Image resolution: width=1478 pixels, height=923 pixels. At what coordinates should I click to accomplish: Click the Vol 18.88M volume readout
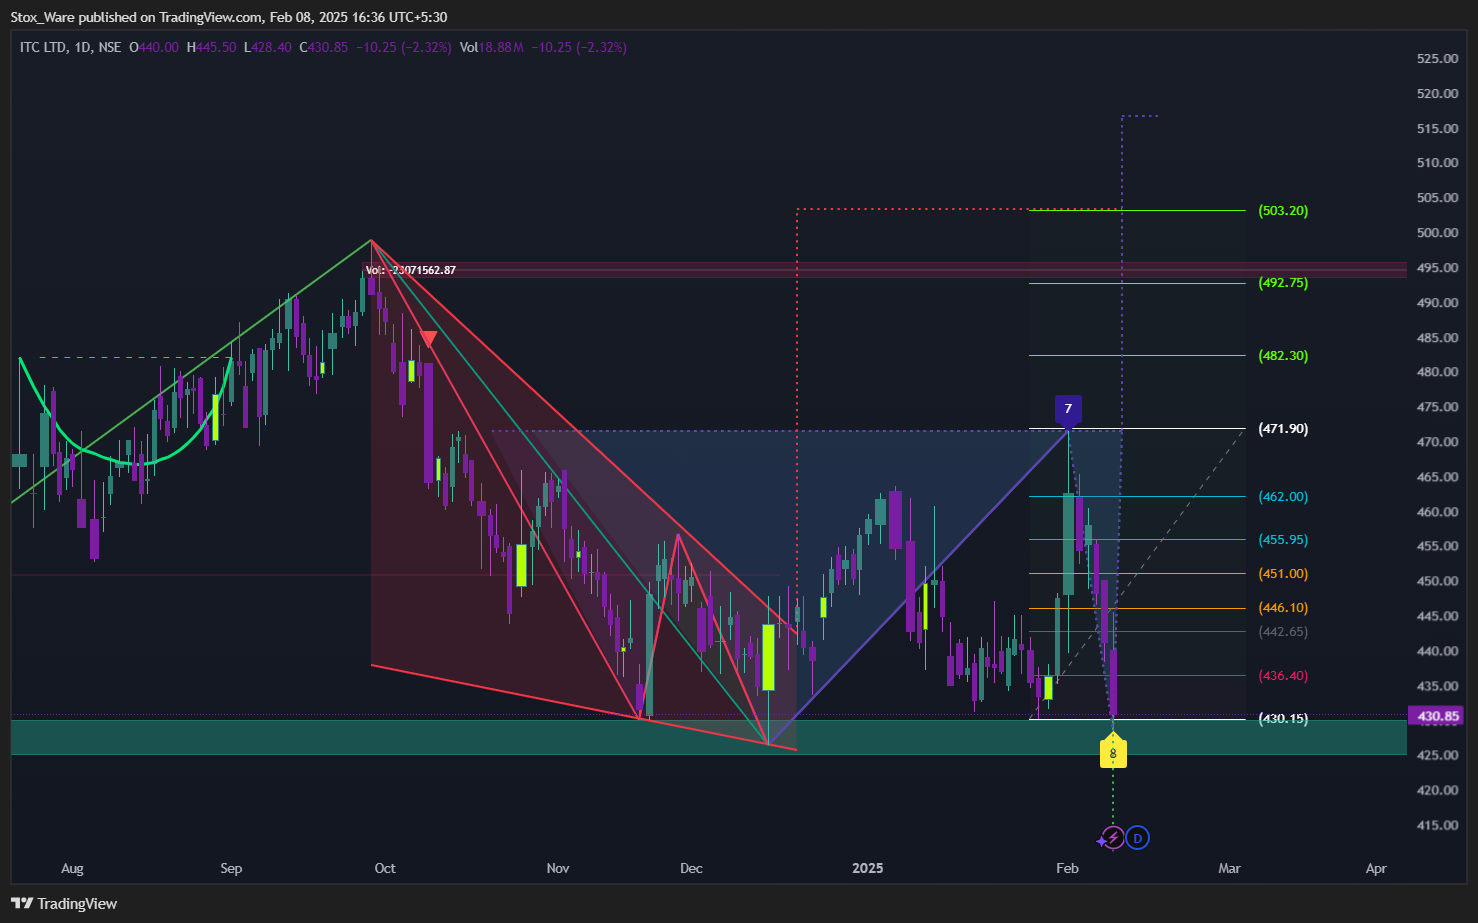[x=491, y=47]
